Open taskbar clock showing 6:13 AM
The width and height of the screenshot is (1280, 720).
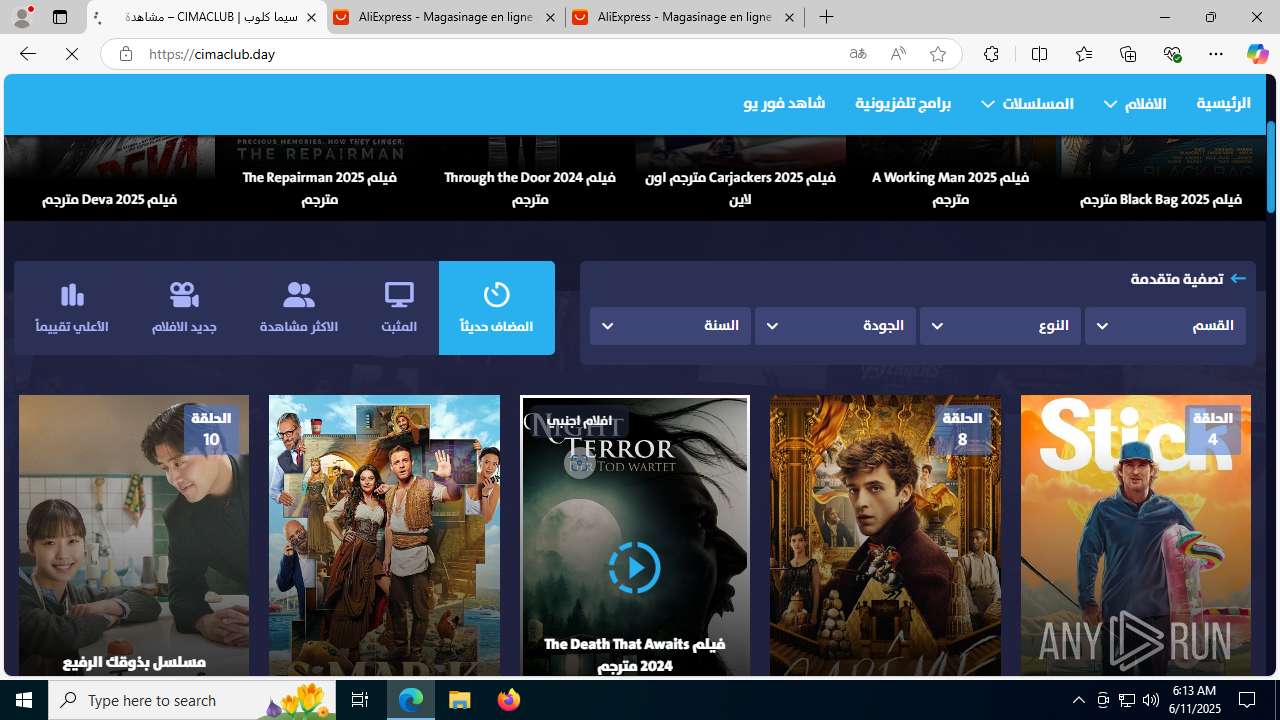point(1193,700)
